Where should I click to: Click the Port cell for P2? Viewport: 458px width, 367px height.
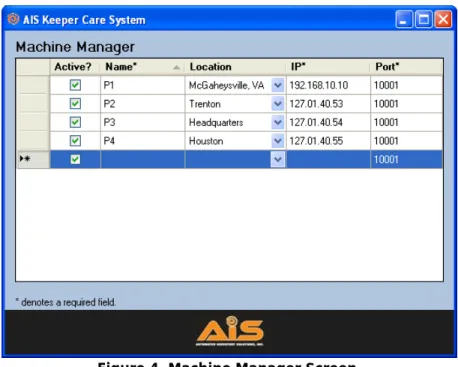coord(407,104)
